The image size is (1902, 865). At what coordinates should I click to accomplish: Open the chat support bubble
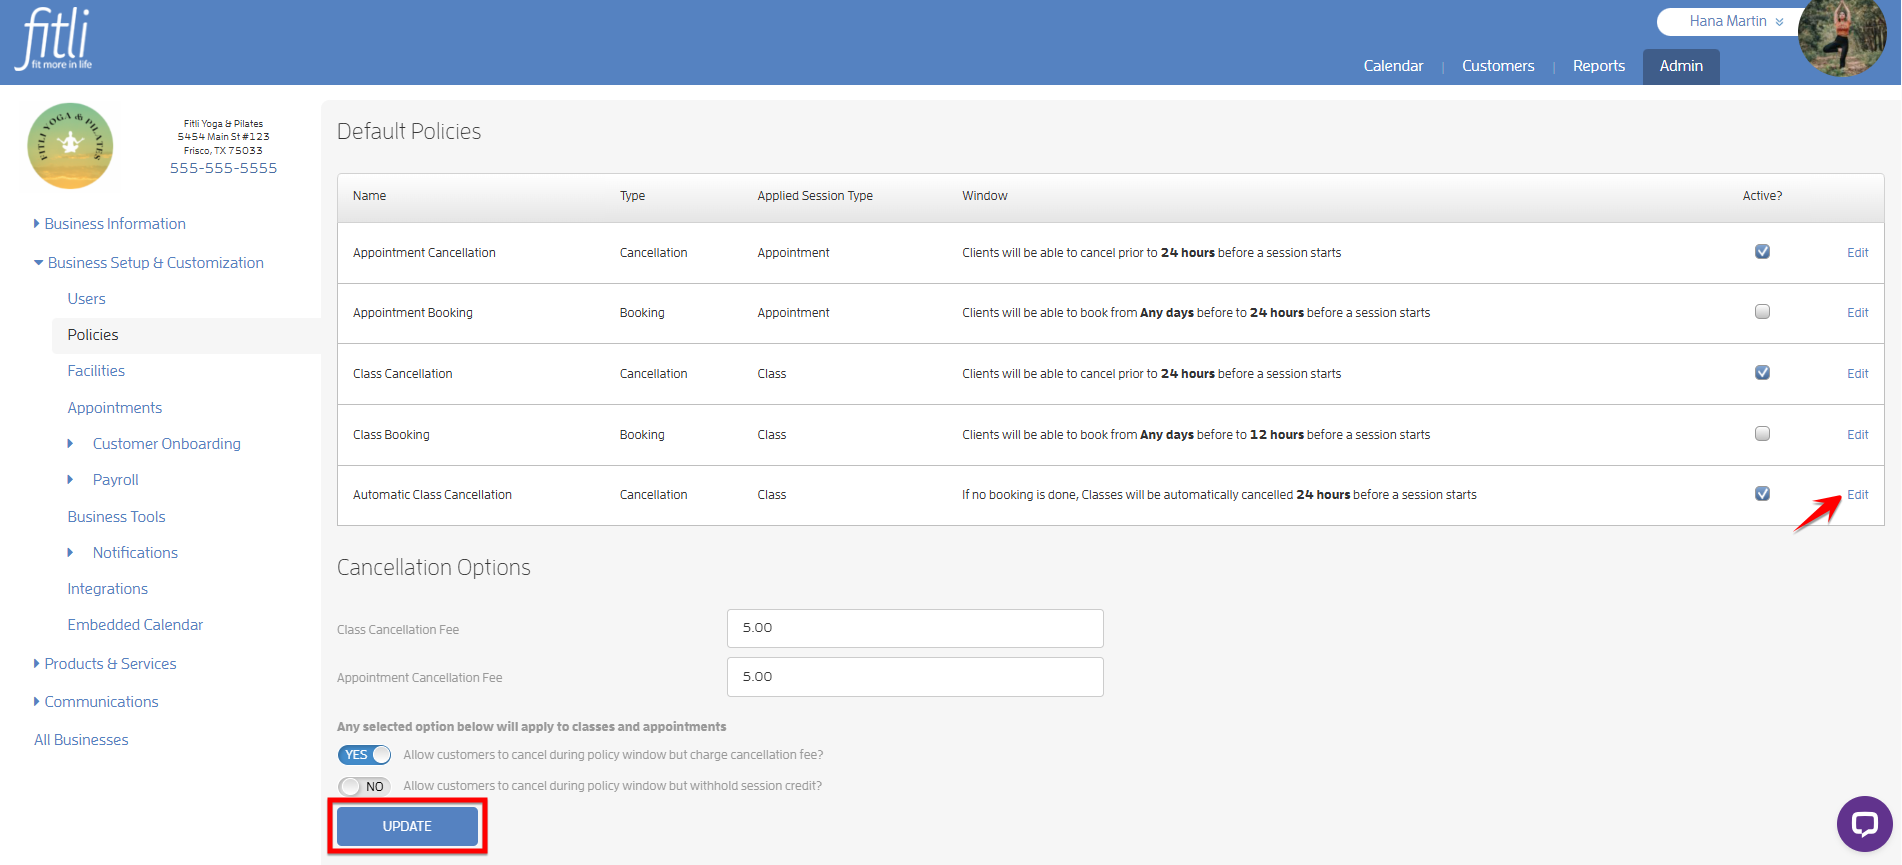(1864, 824)
